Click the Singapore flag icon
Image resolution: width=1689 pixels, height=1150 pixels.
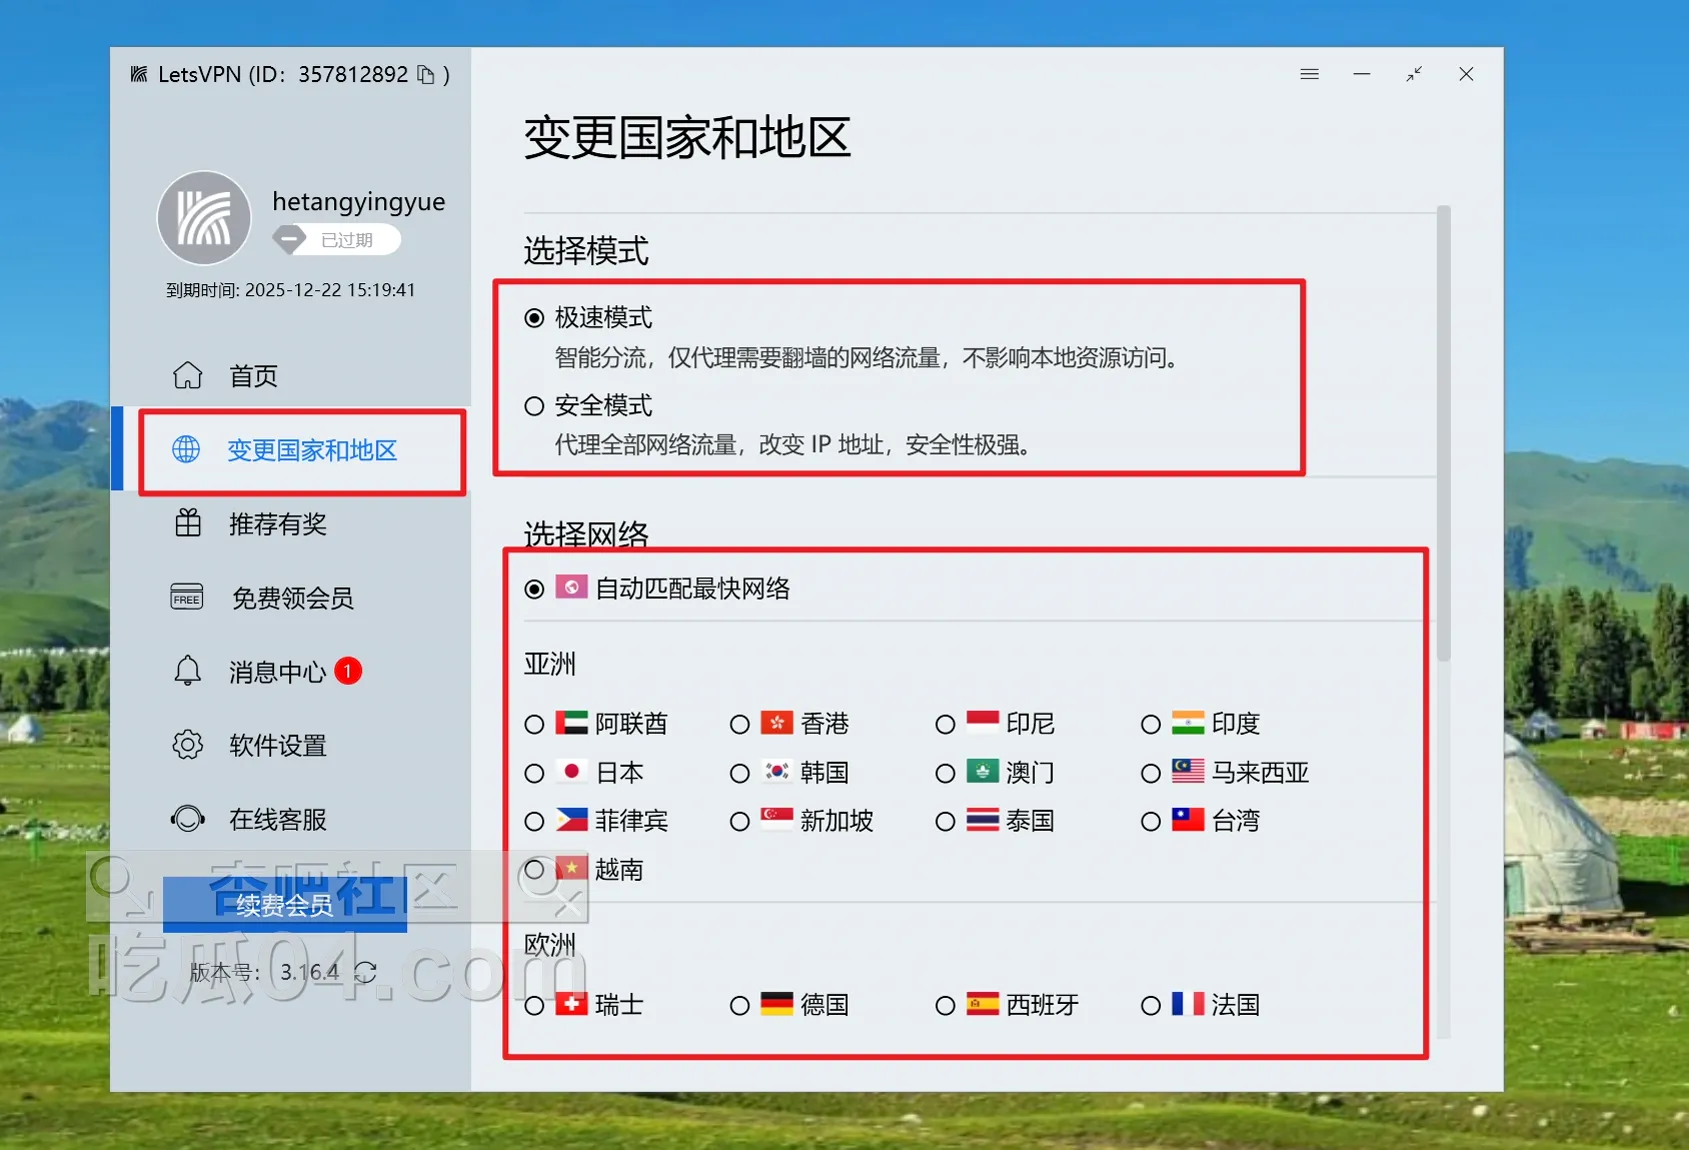coord(777,819)
